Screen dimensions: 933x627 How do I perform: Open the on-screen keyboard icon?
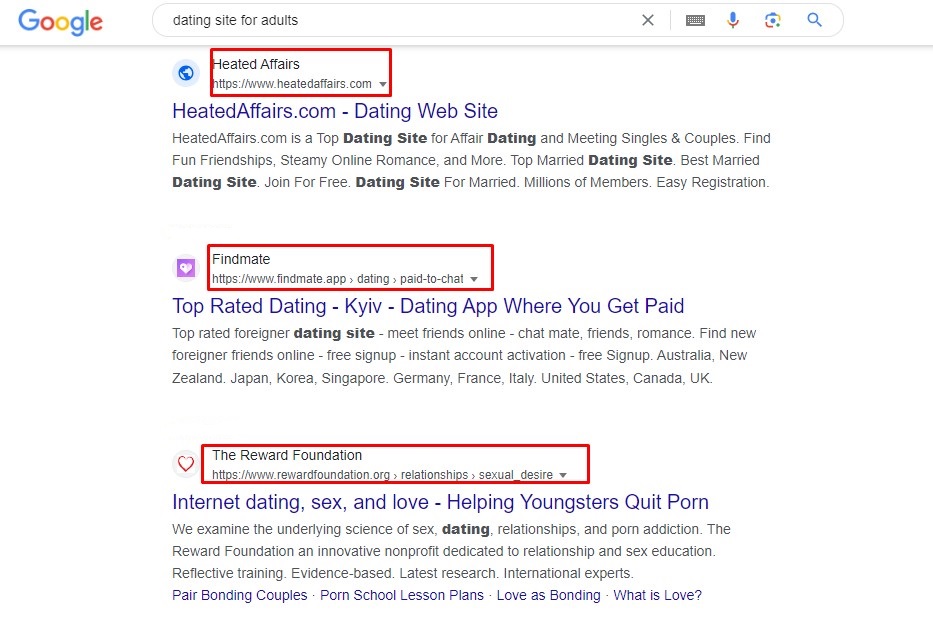695,21
